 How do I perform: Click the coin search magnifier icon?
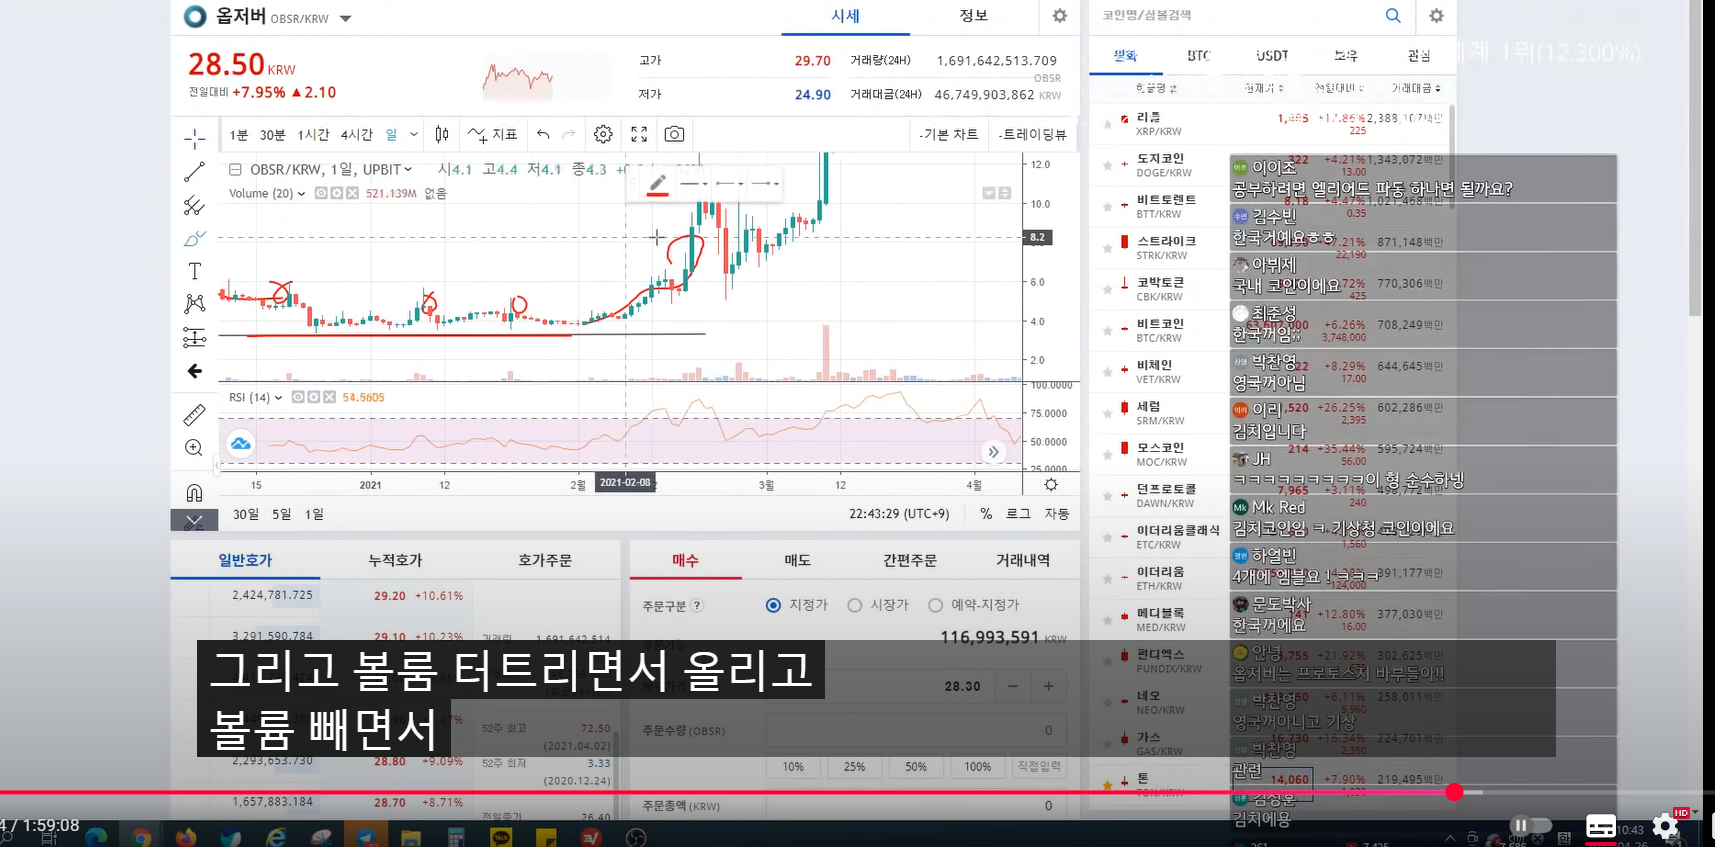click(1393, 15)
